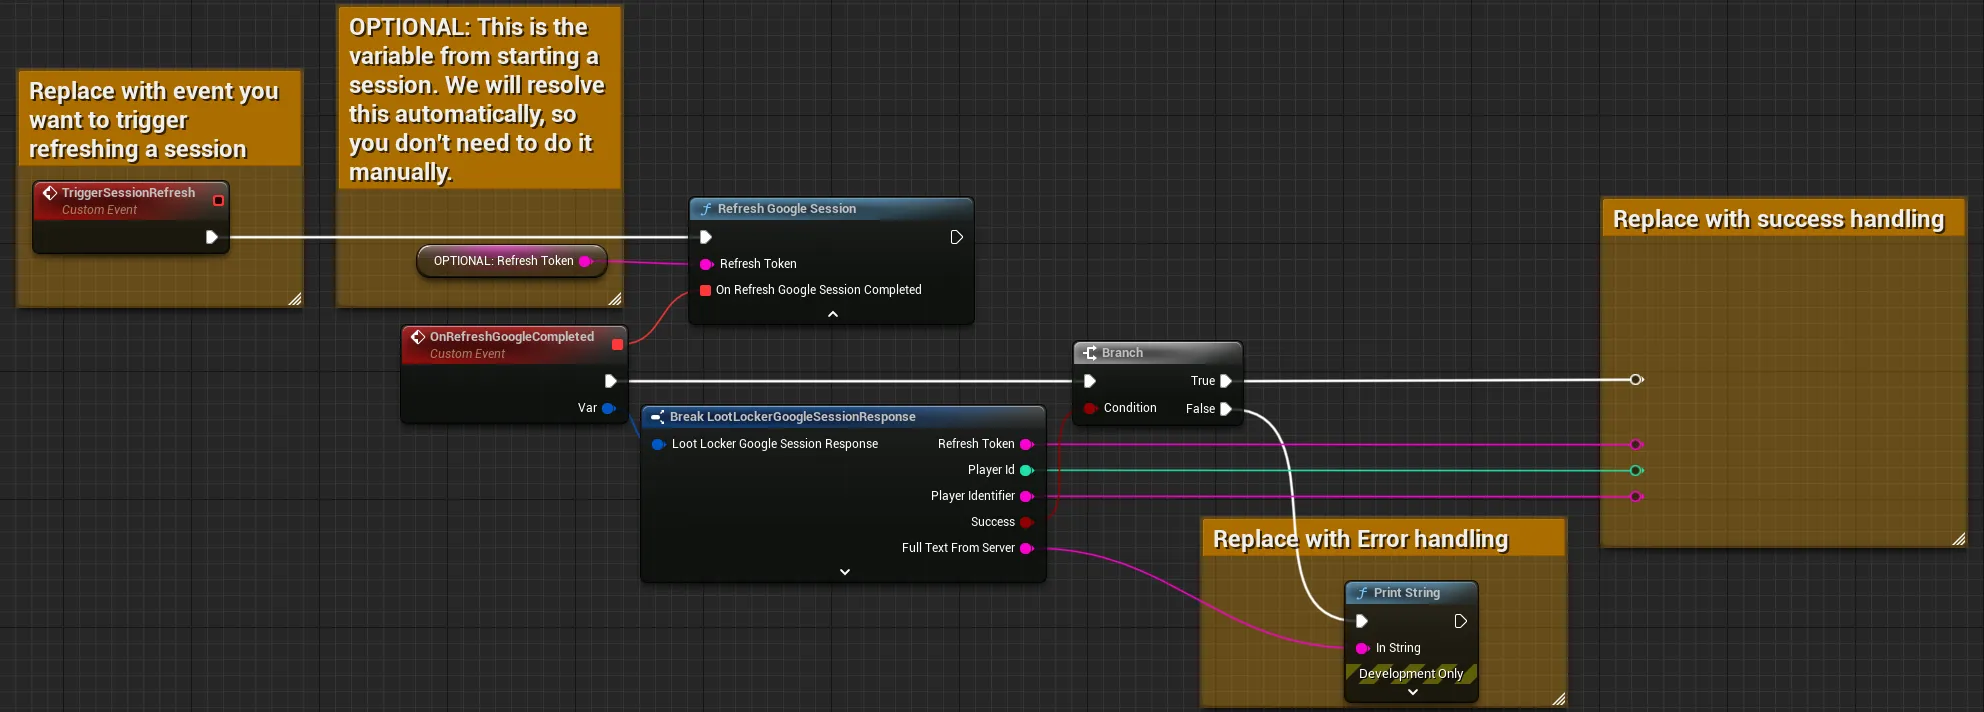The image size is (1984, 712).
Task: Click resize handle of trigger event comment box
Action: pyautogui.click(x=294, y=299)
